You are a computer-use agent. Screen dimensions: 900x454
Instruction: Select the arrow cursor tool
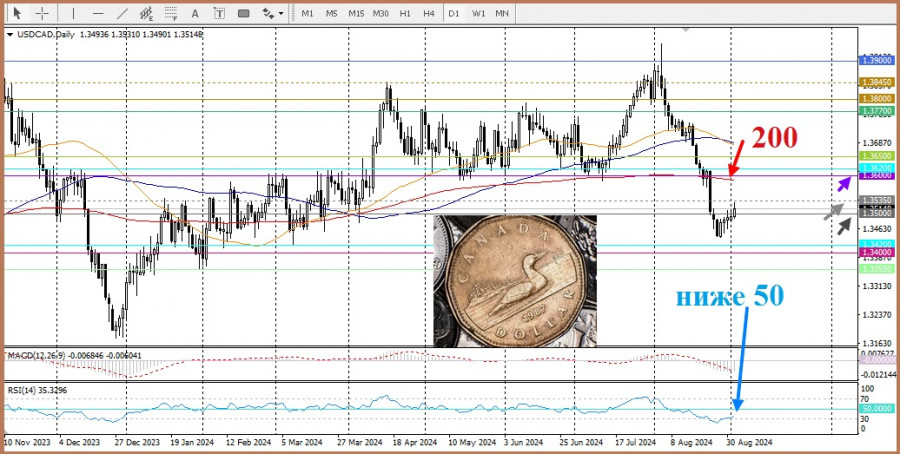[17, 13]
